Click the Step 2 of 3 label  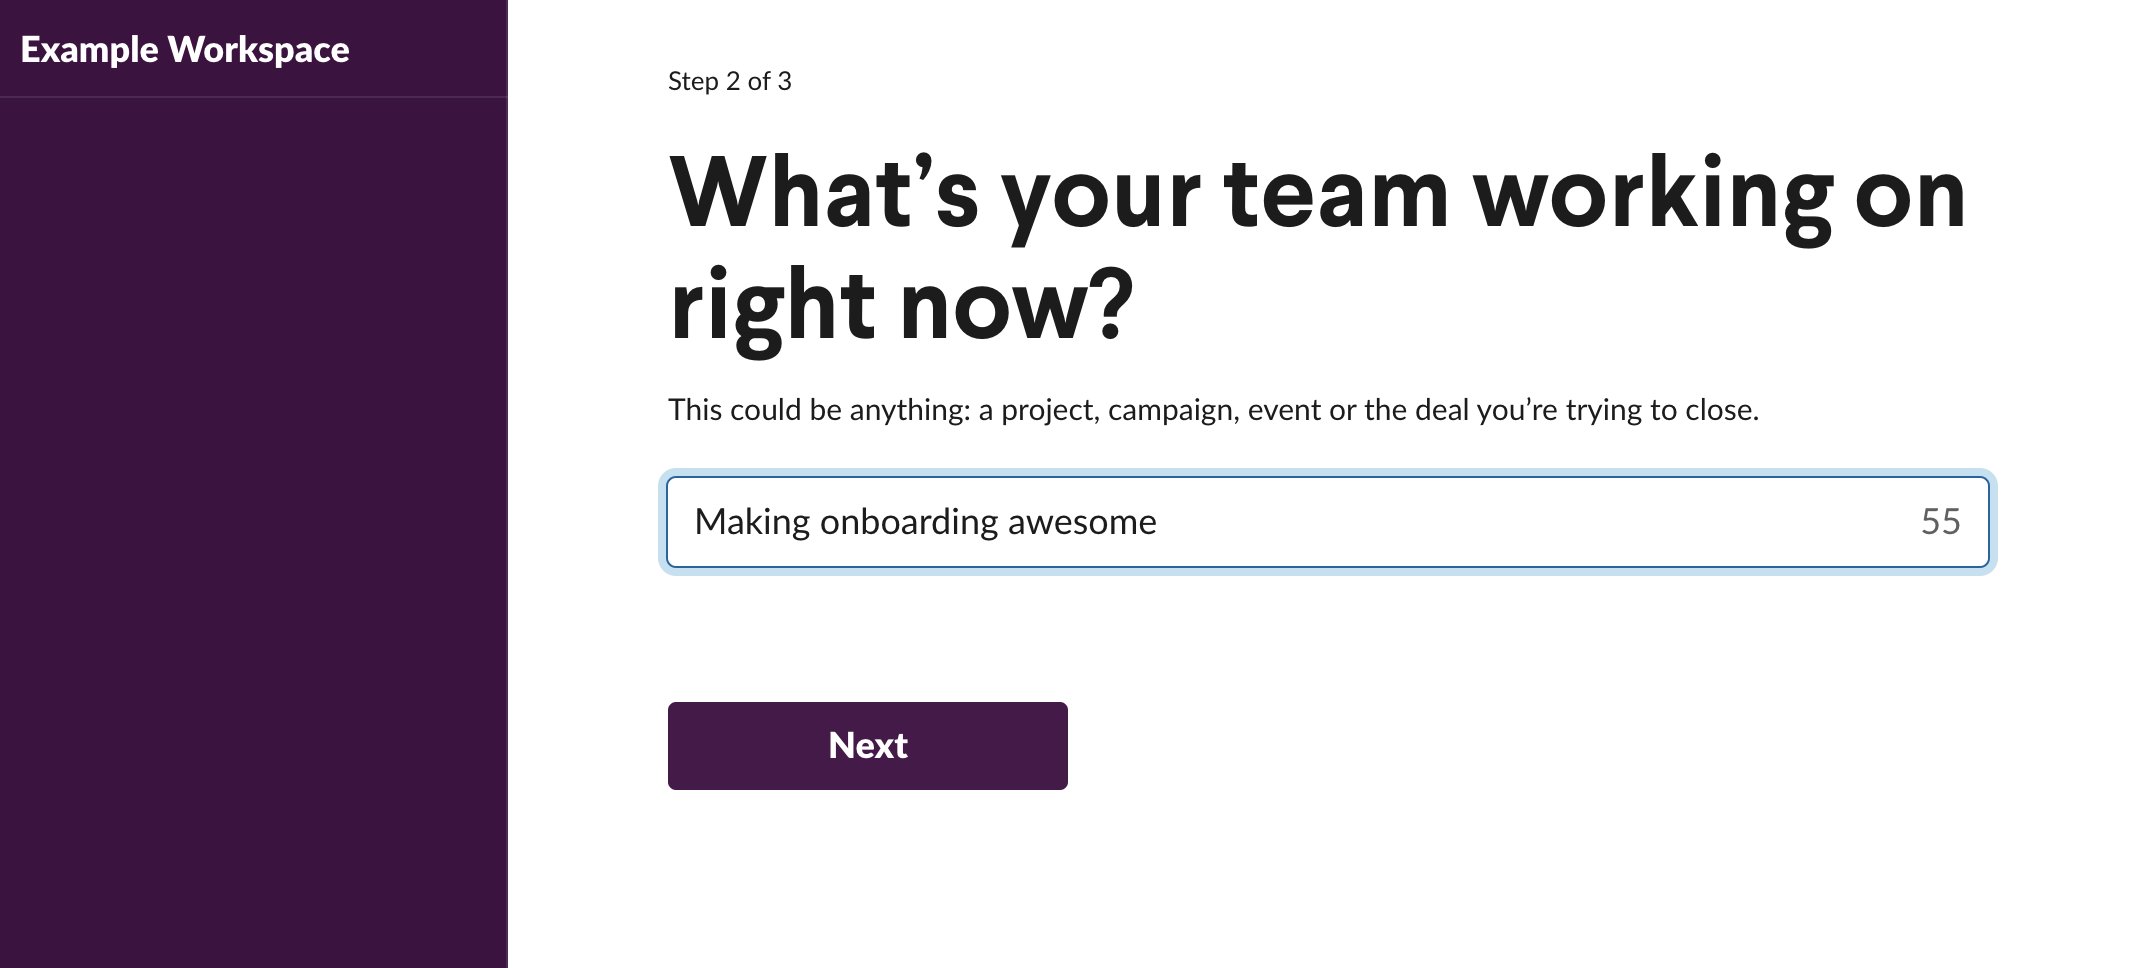(729, 81)
